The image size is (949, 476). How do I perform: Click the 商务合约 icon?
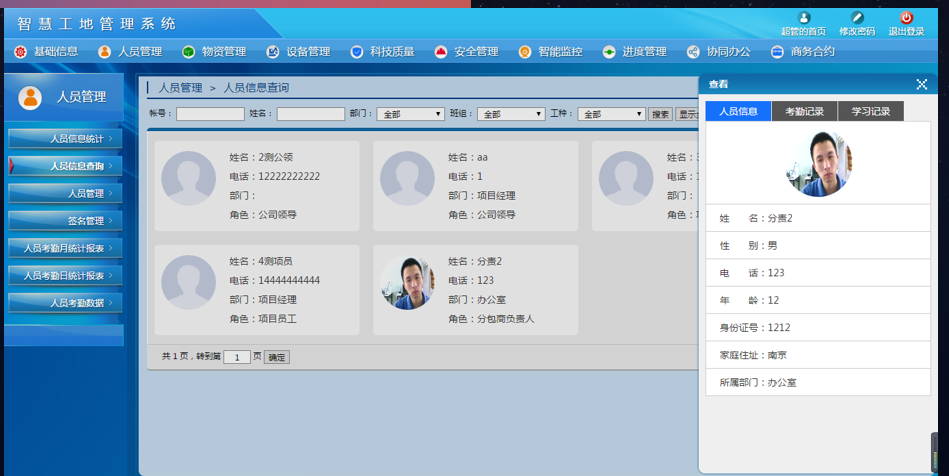click(777, 52)
